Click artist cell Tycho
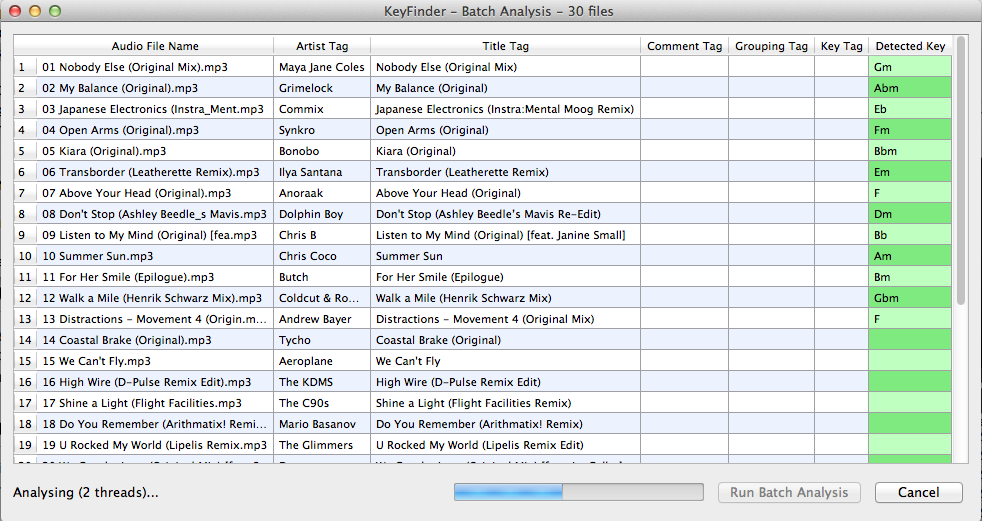 click(x=322, y=339)
